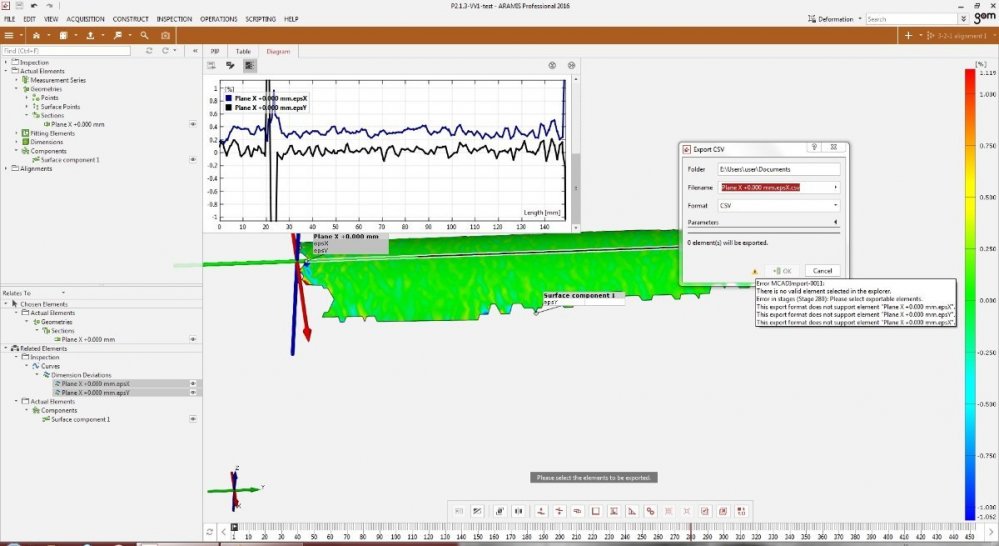Open the Format CSV dropdown
This screenshot has height=546, width=999.
click(x=778, y=205)
